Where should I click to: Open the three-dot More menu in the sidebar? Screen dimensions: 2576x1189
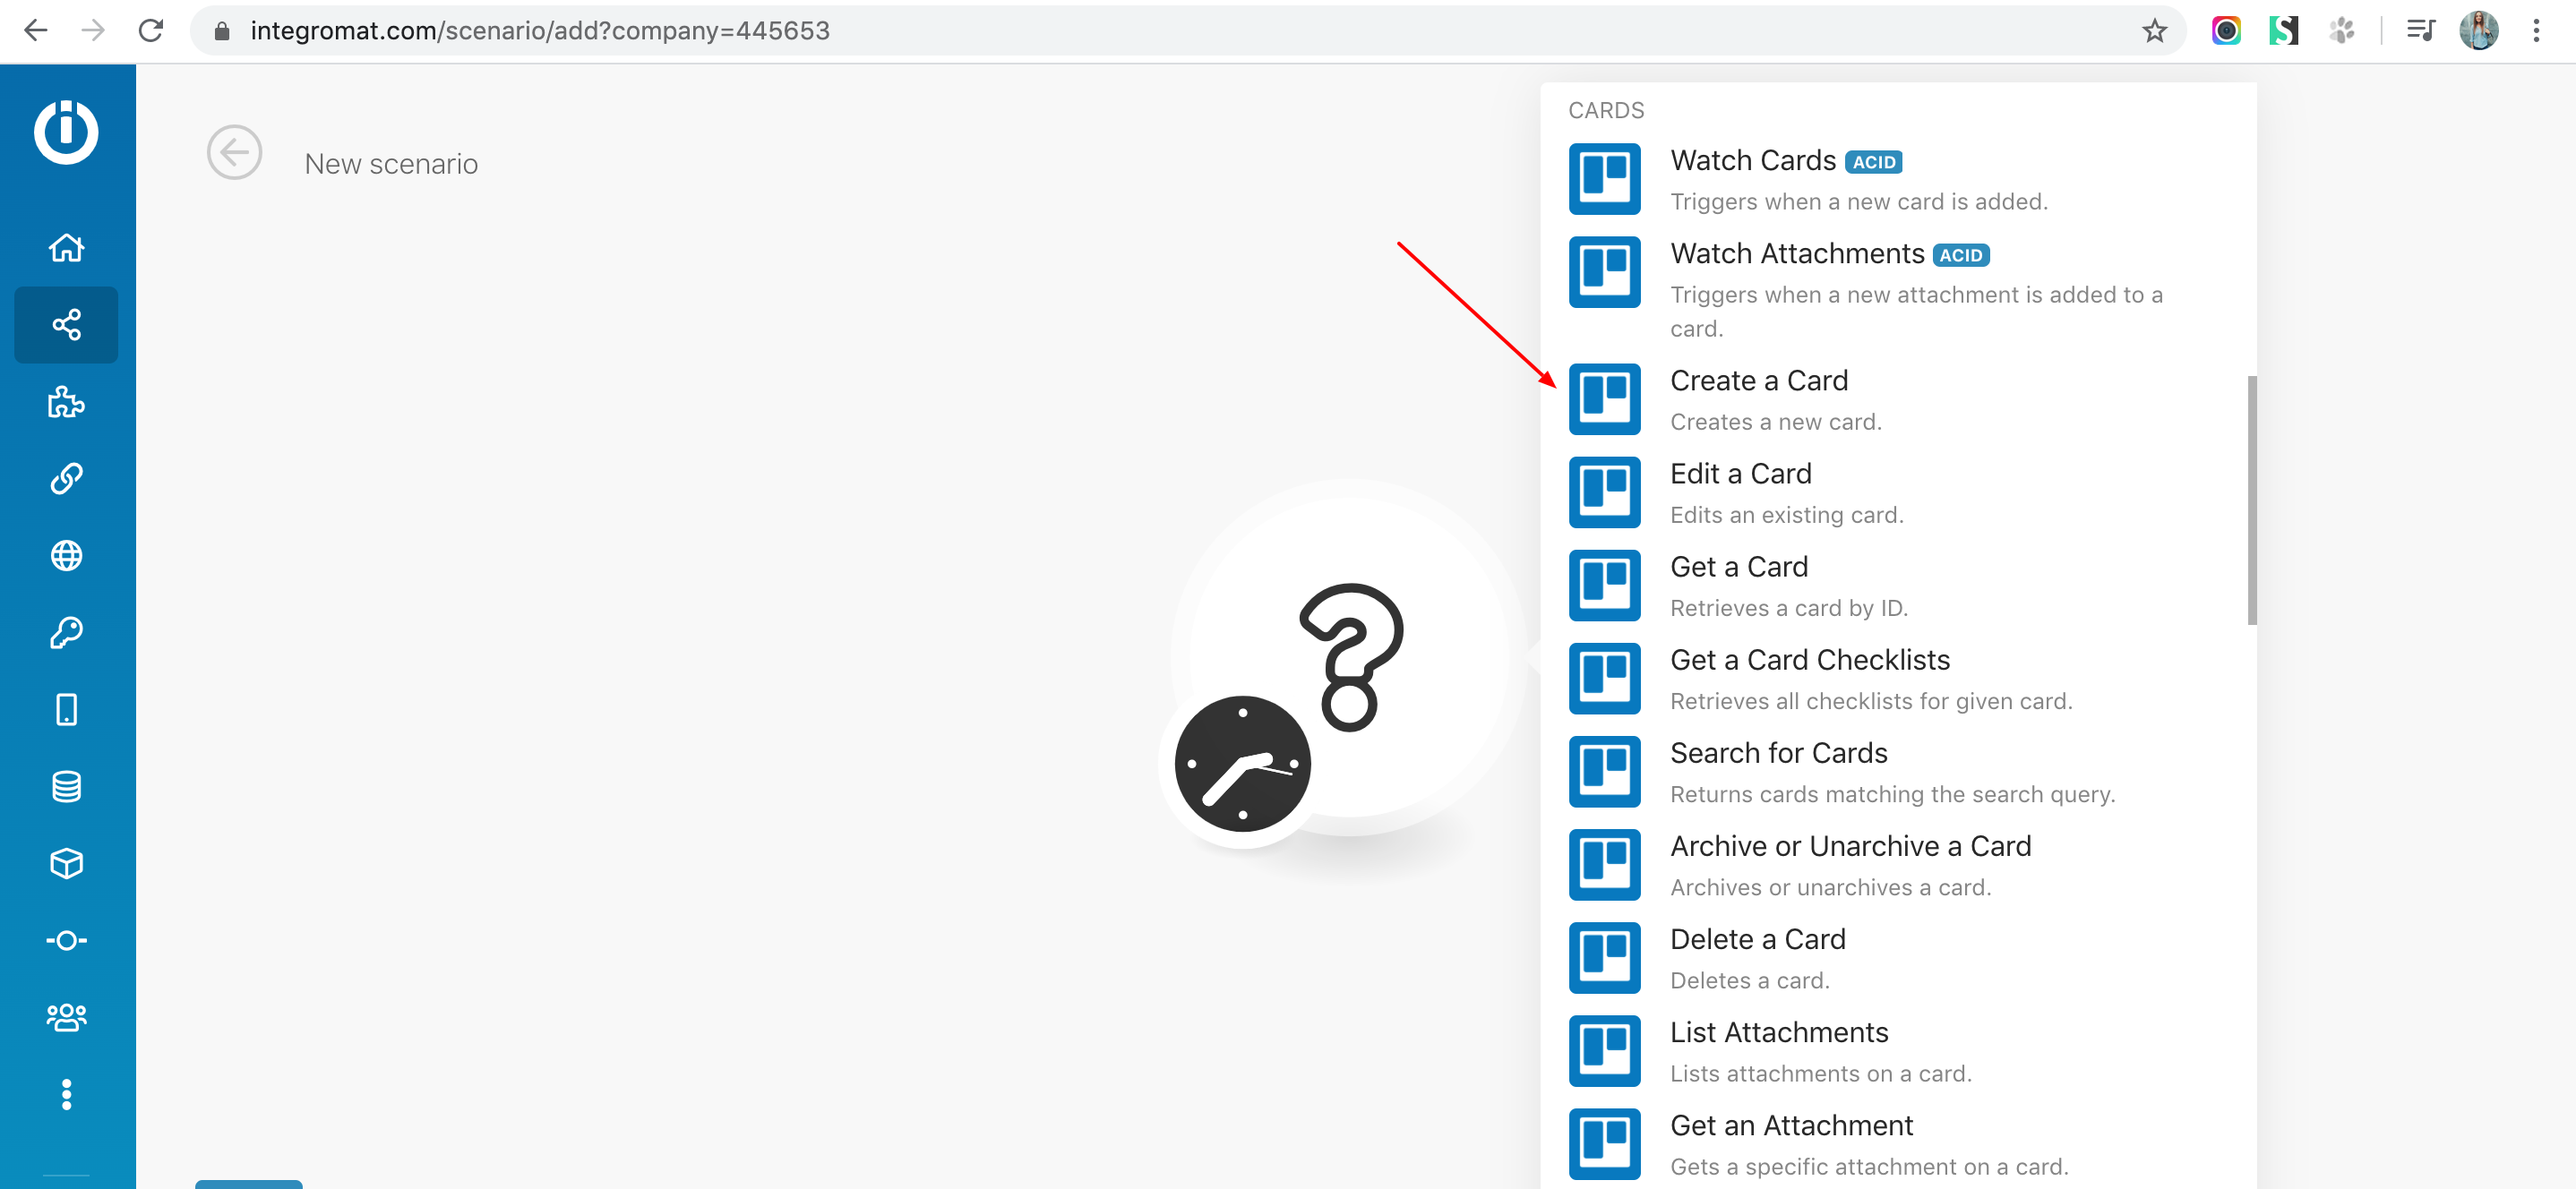click(x=66, y=1094)
